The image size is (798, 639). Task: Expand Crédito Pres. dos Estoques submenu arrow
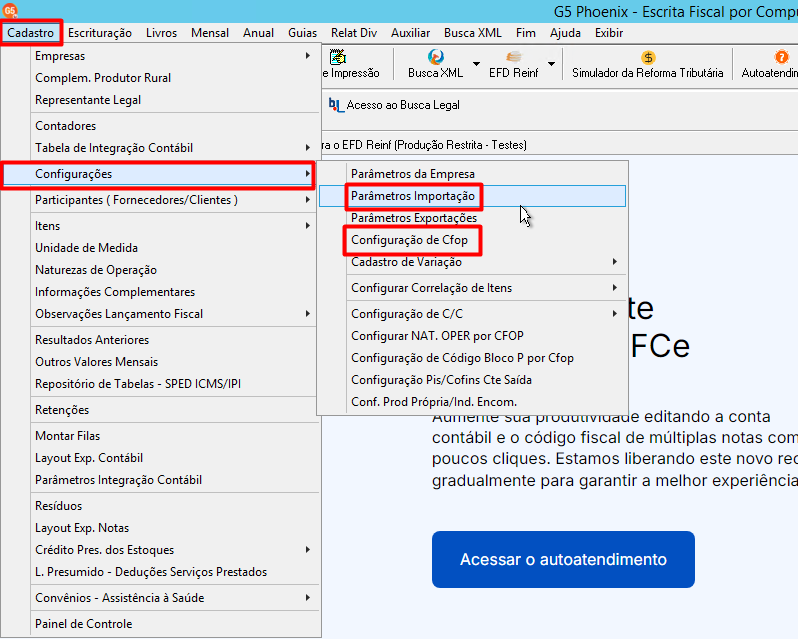pos(308,549)
